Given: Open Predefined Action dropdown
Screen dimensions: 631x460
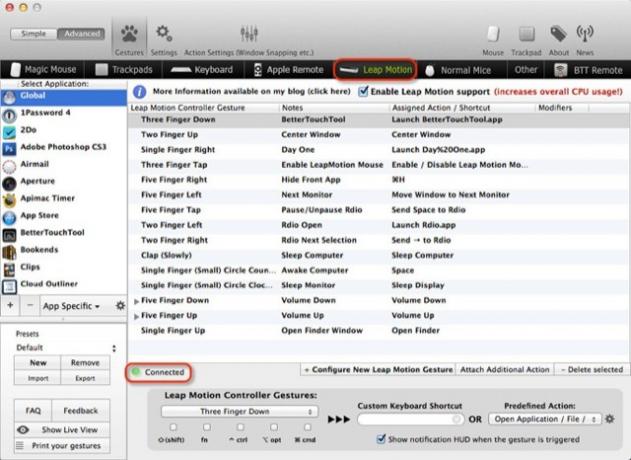Looking at the screenshot, I should [x=545, y=419].
